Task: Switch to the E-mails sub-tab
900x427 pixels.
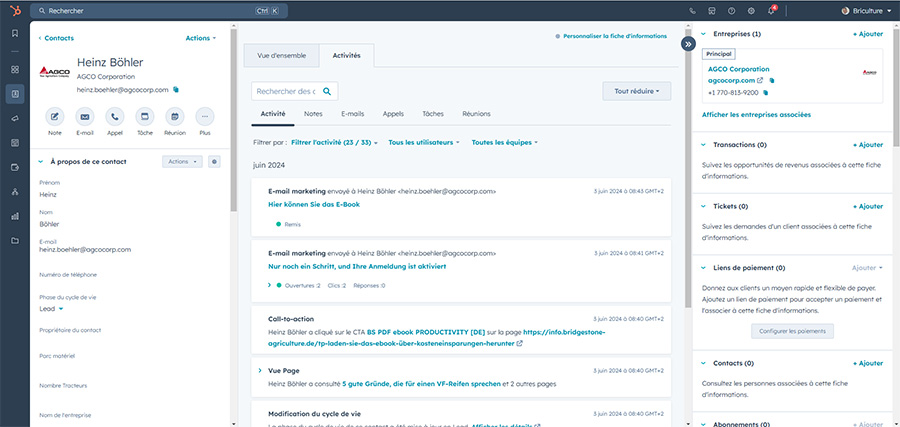Action: pyautogui.click(x=352, y=114)
